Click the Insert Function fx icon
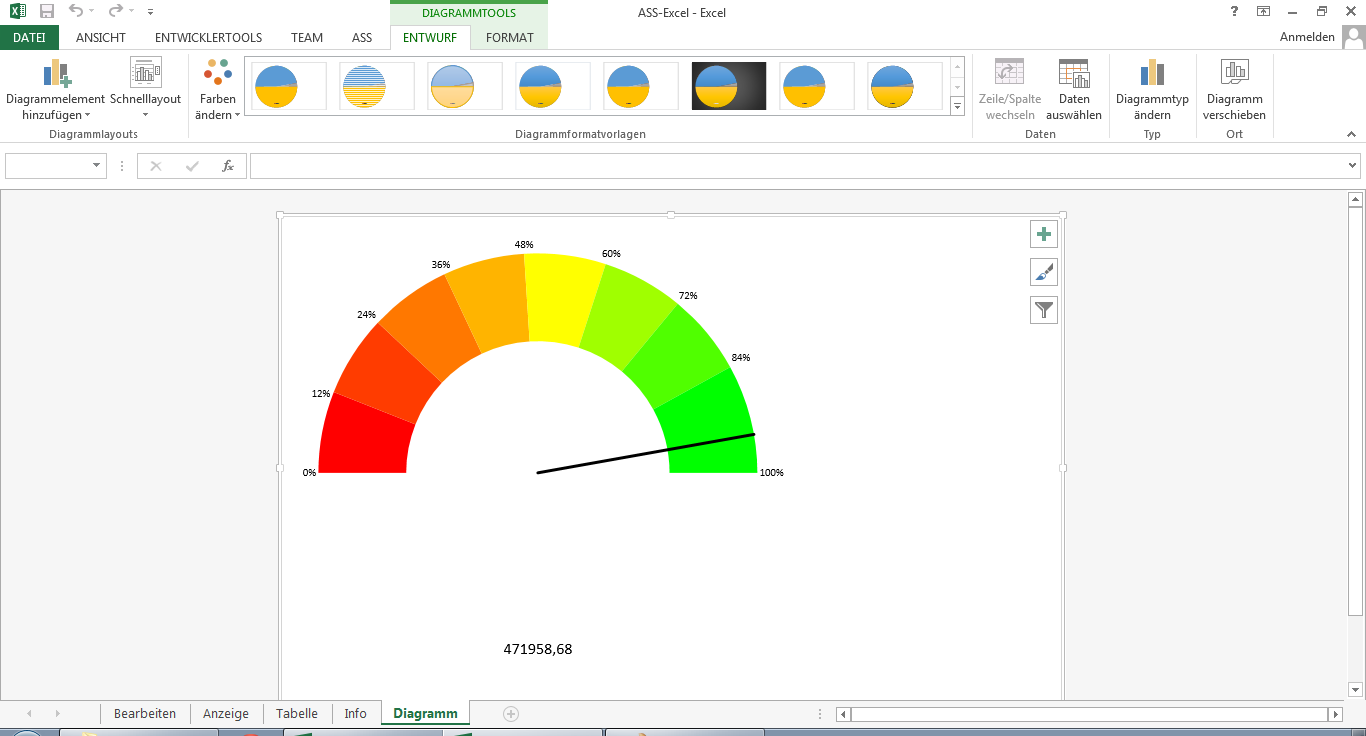 click(228, 166)
